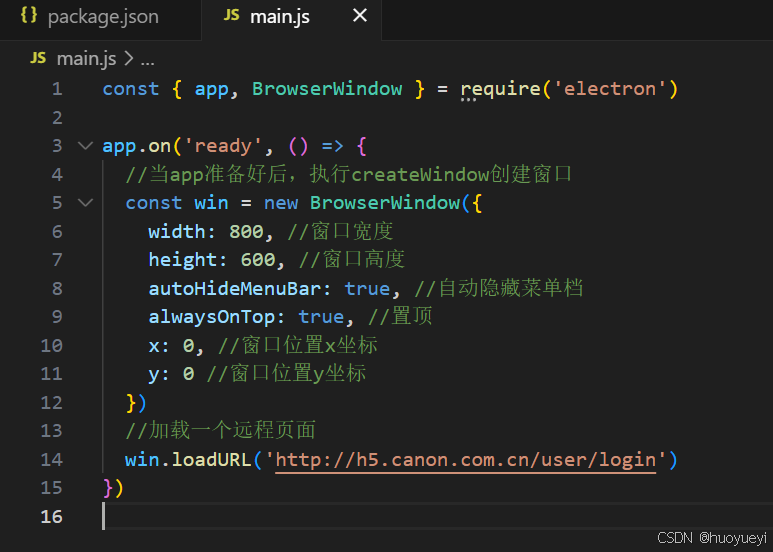Click the 窗口宽度 comment on line 6
This screenshot has width=773, height=552.
340,232
